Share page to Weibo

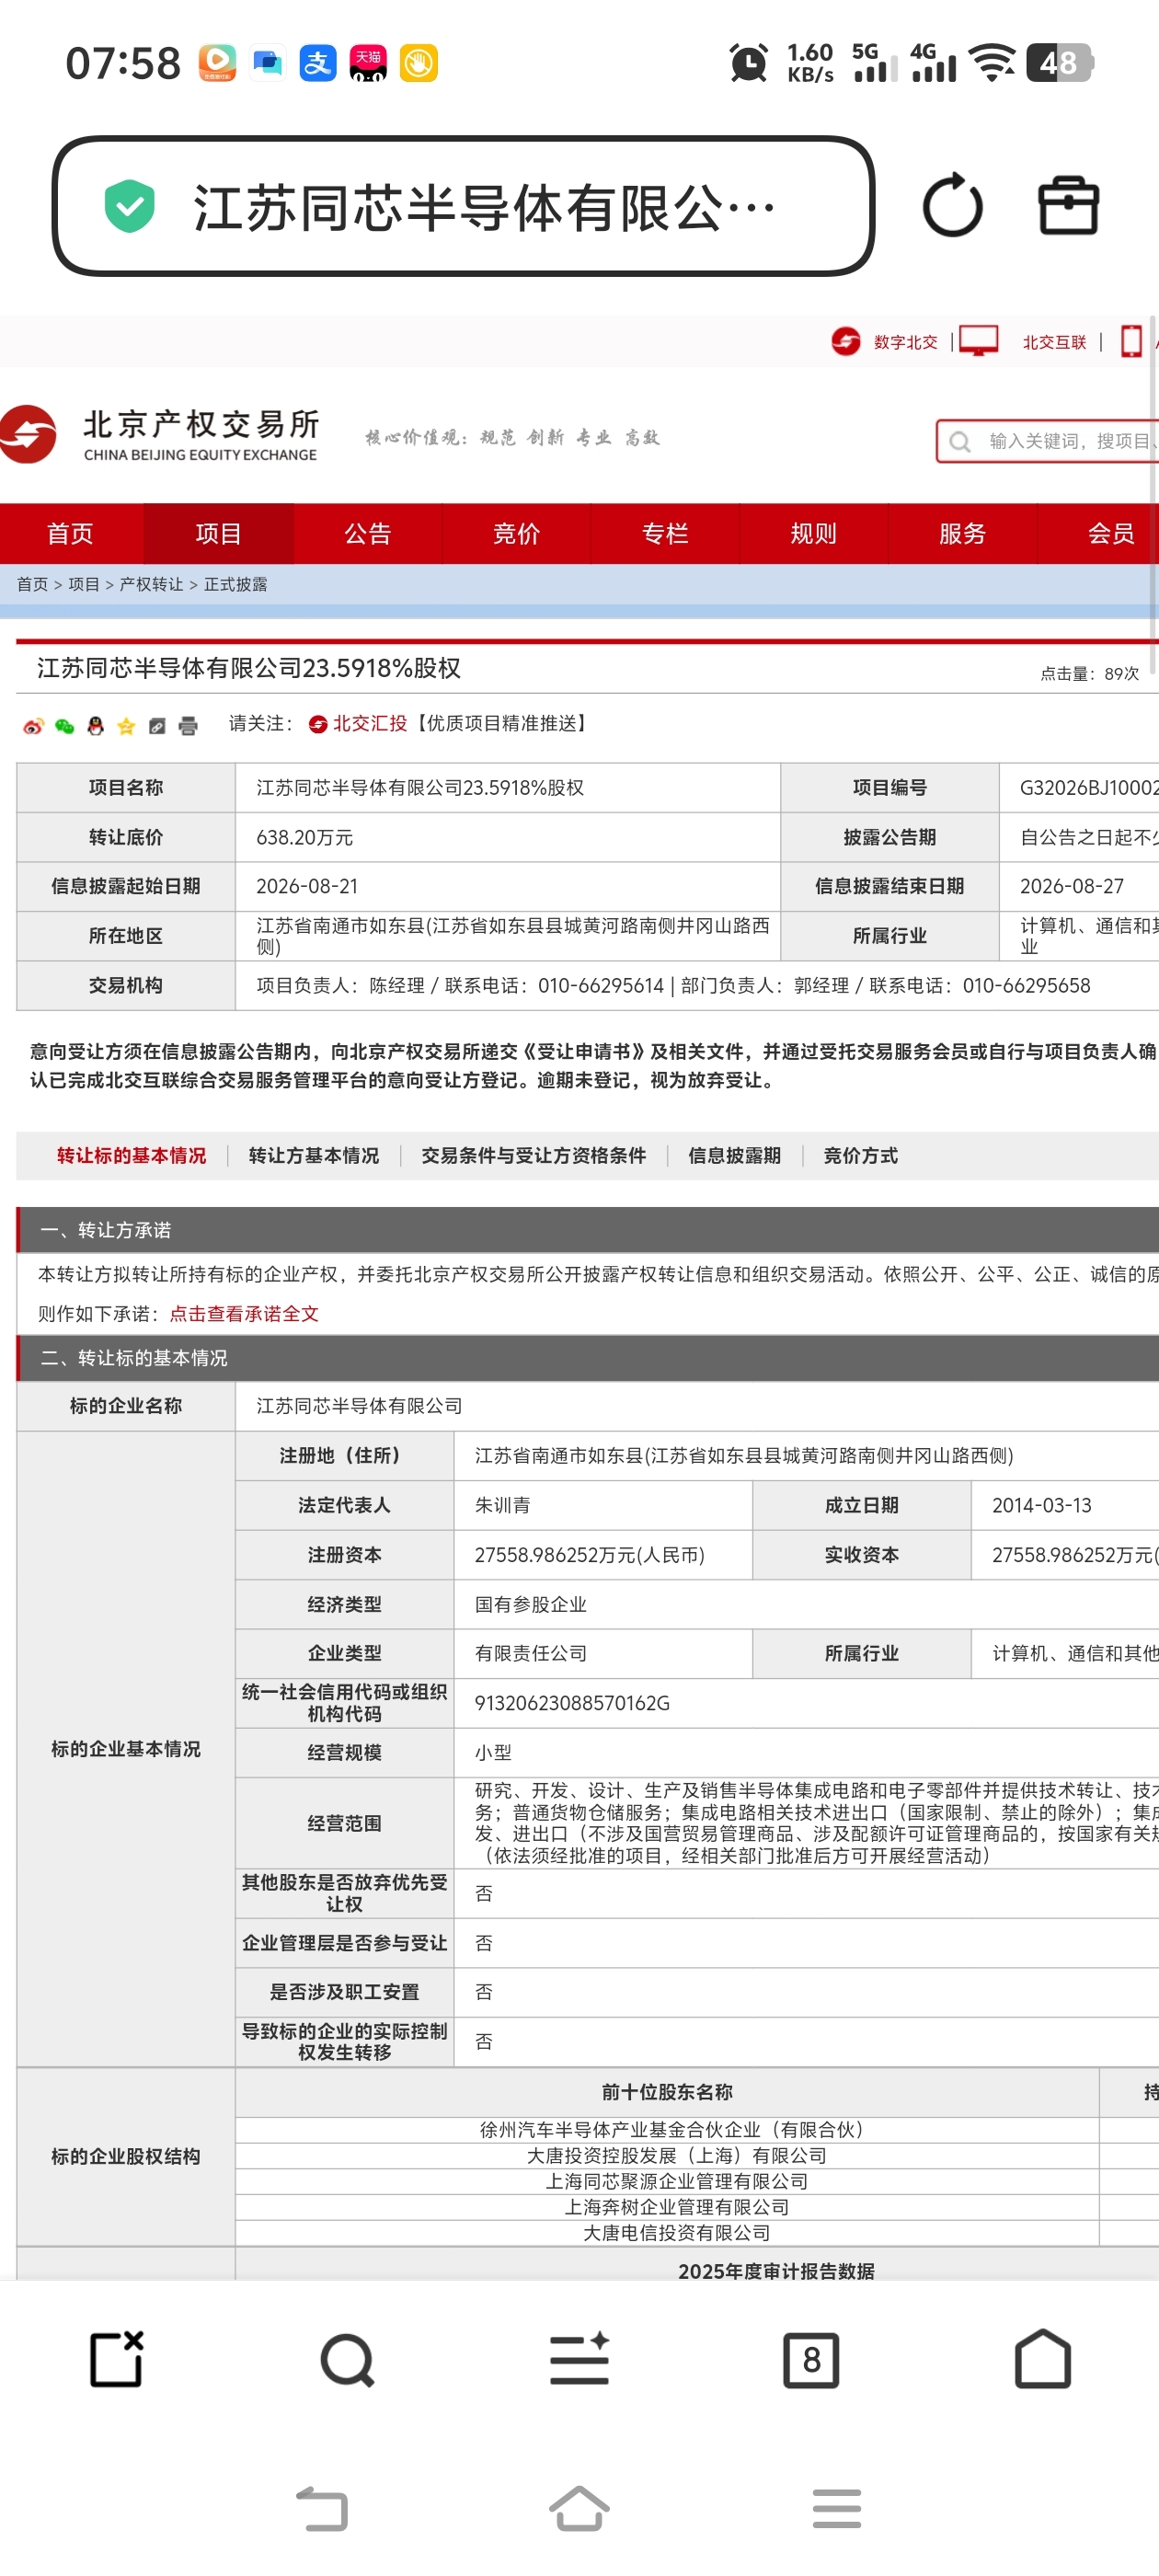[33, 726]
